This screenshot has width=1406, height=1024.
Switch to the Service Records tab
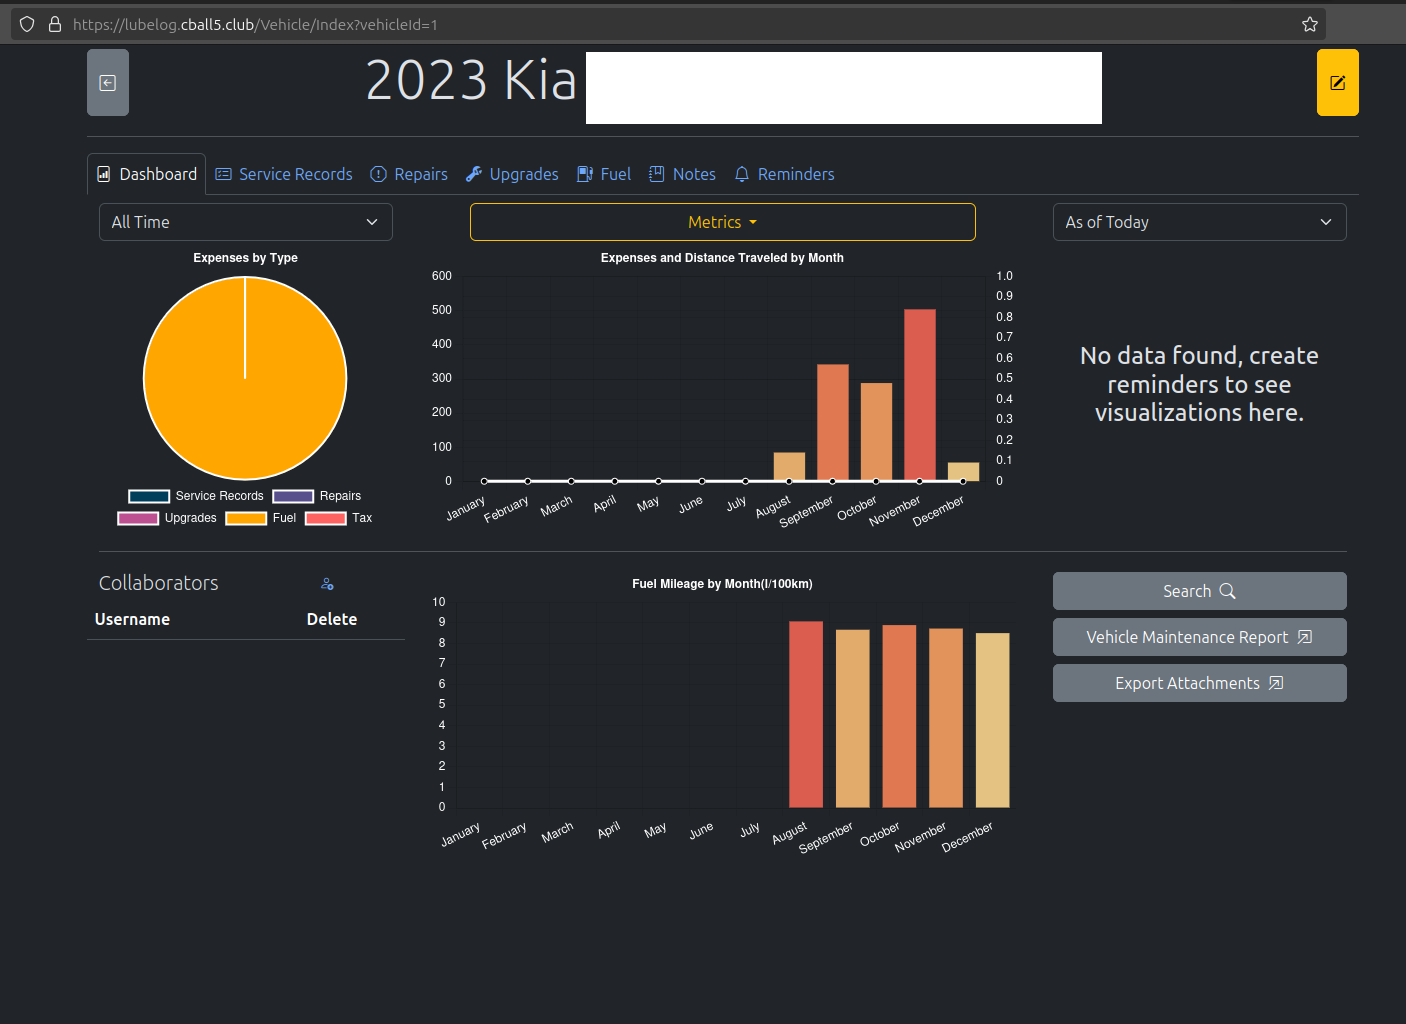point(284,174)
